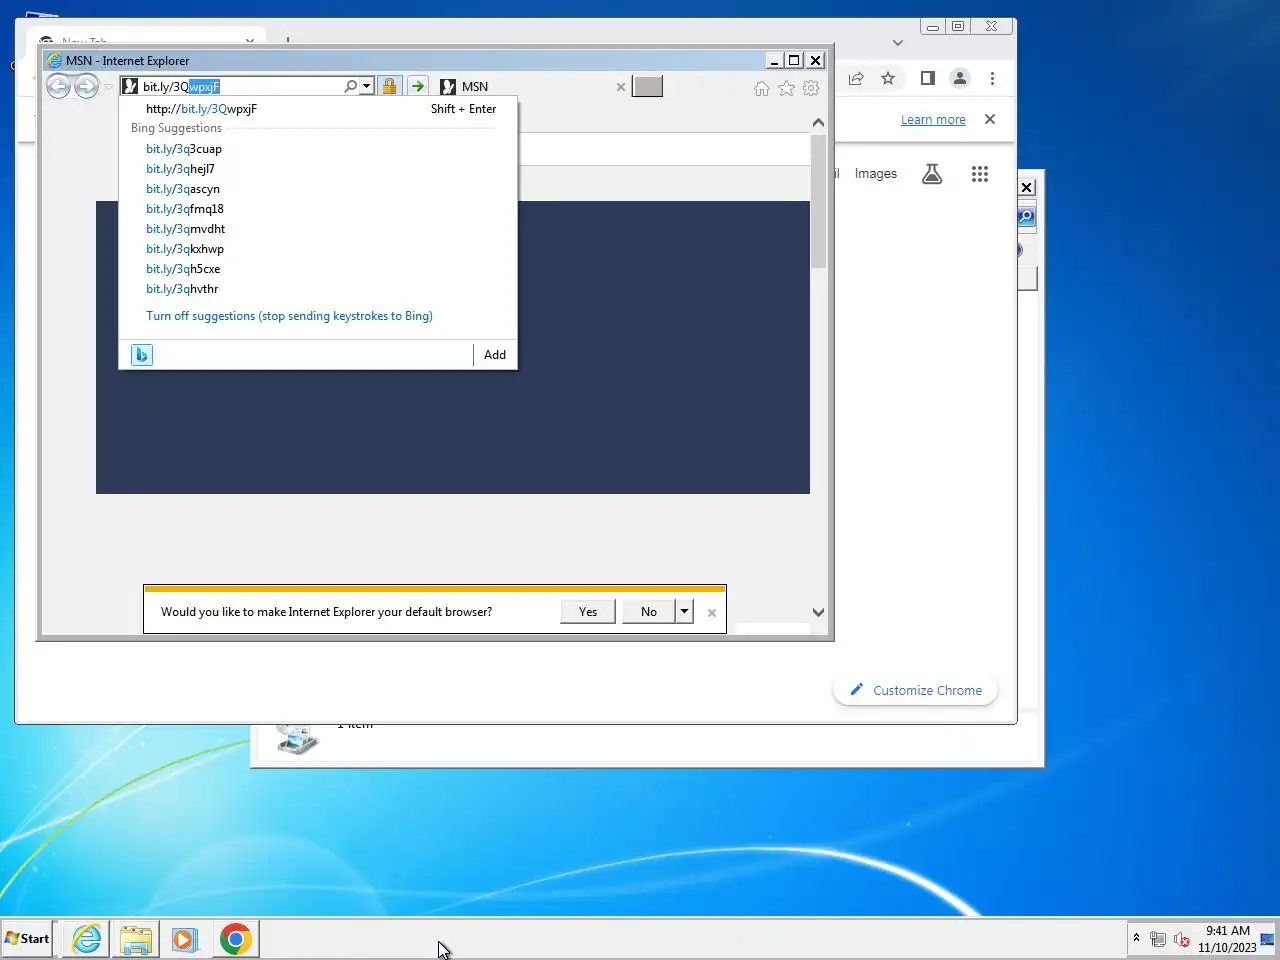Screen dimensions: 1280x960
Task: Show hidden system tray icons
Action: point(1136,938)
